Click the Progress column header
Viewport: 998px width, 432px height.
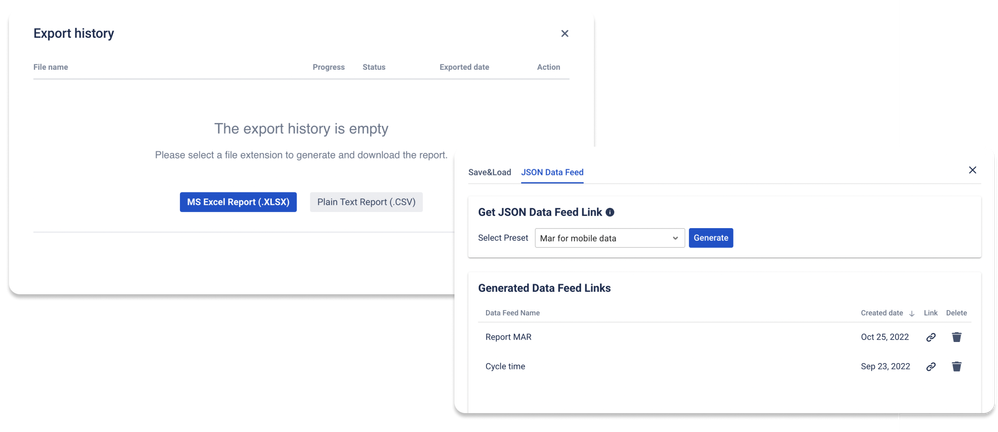[x=328, y=67]
